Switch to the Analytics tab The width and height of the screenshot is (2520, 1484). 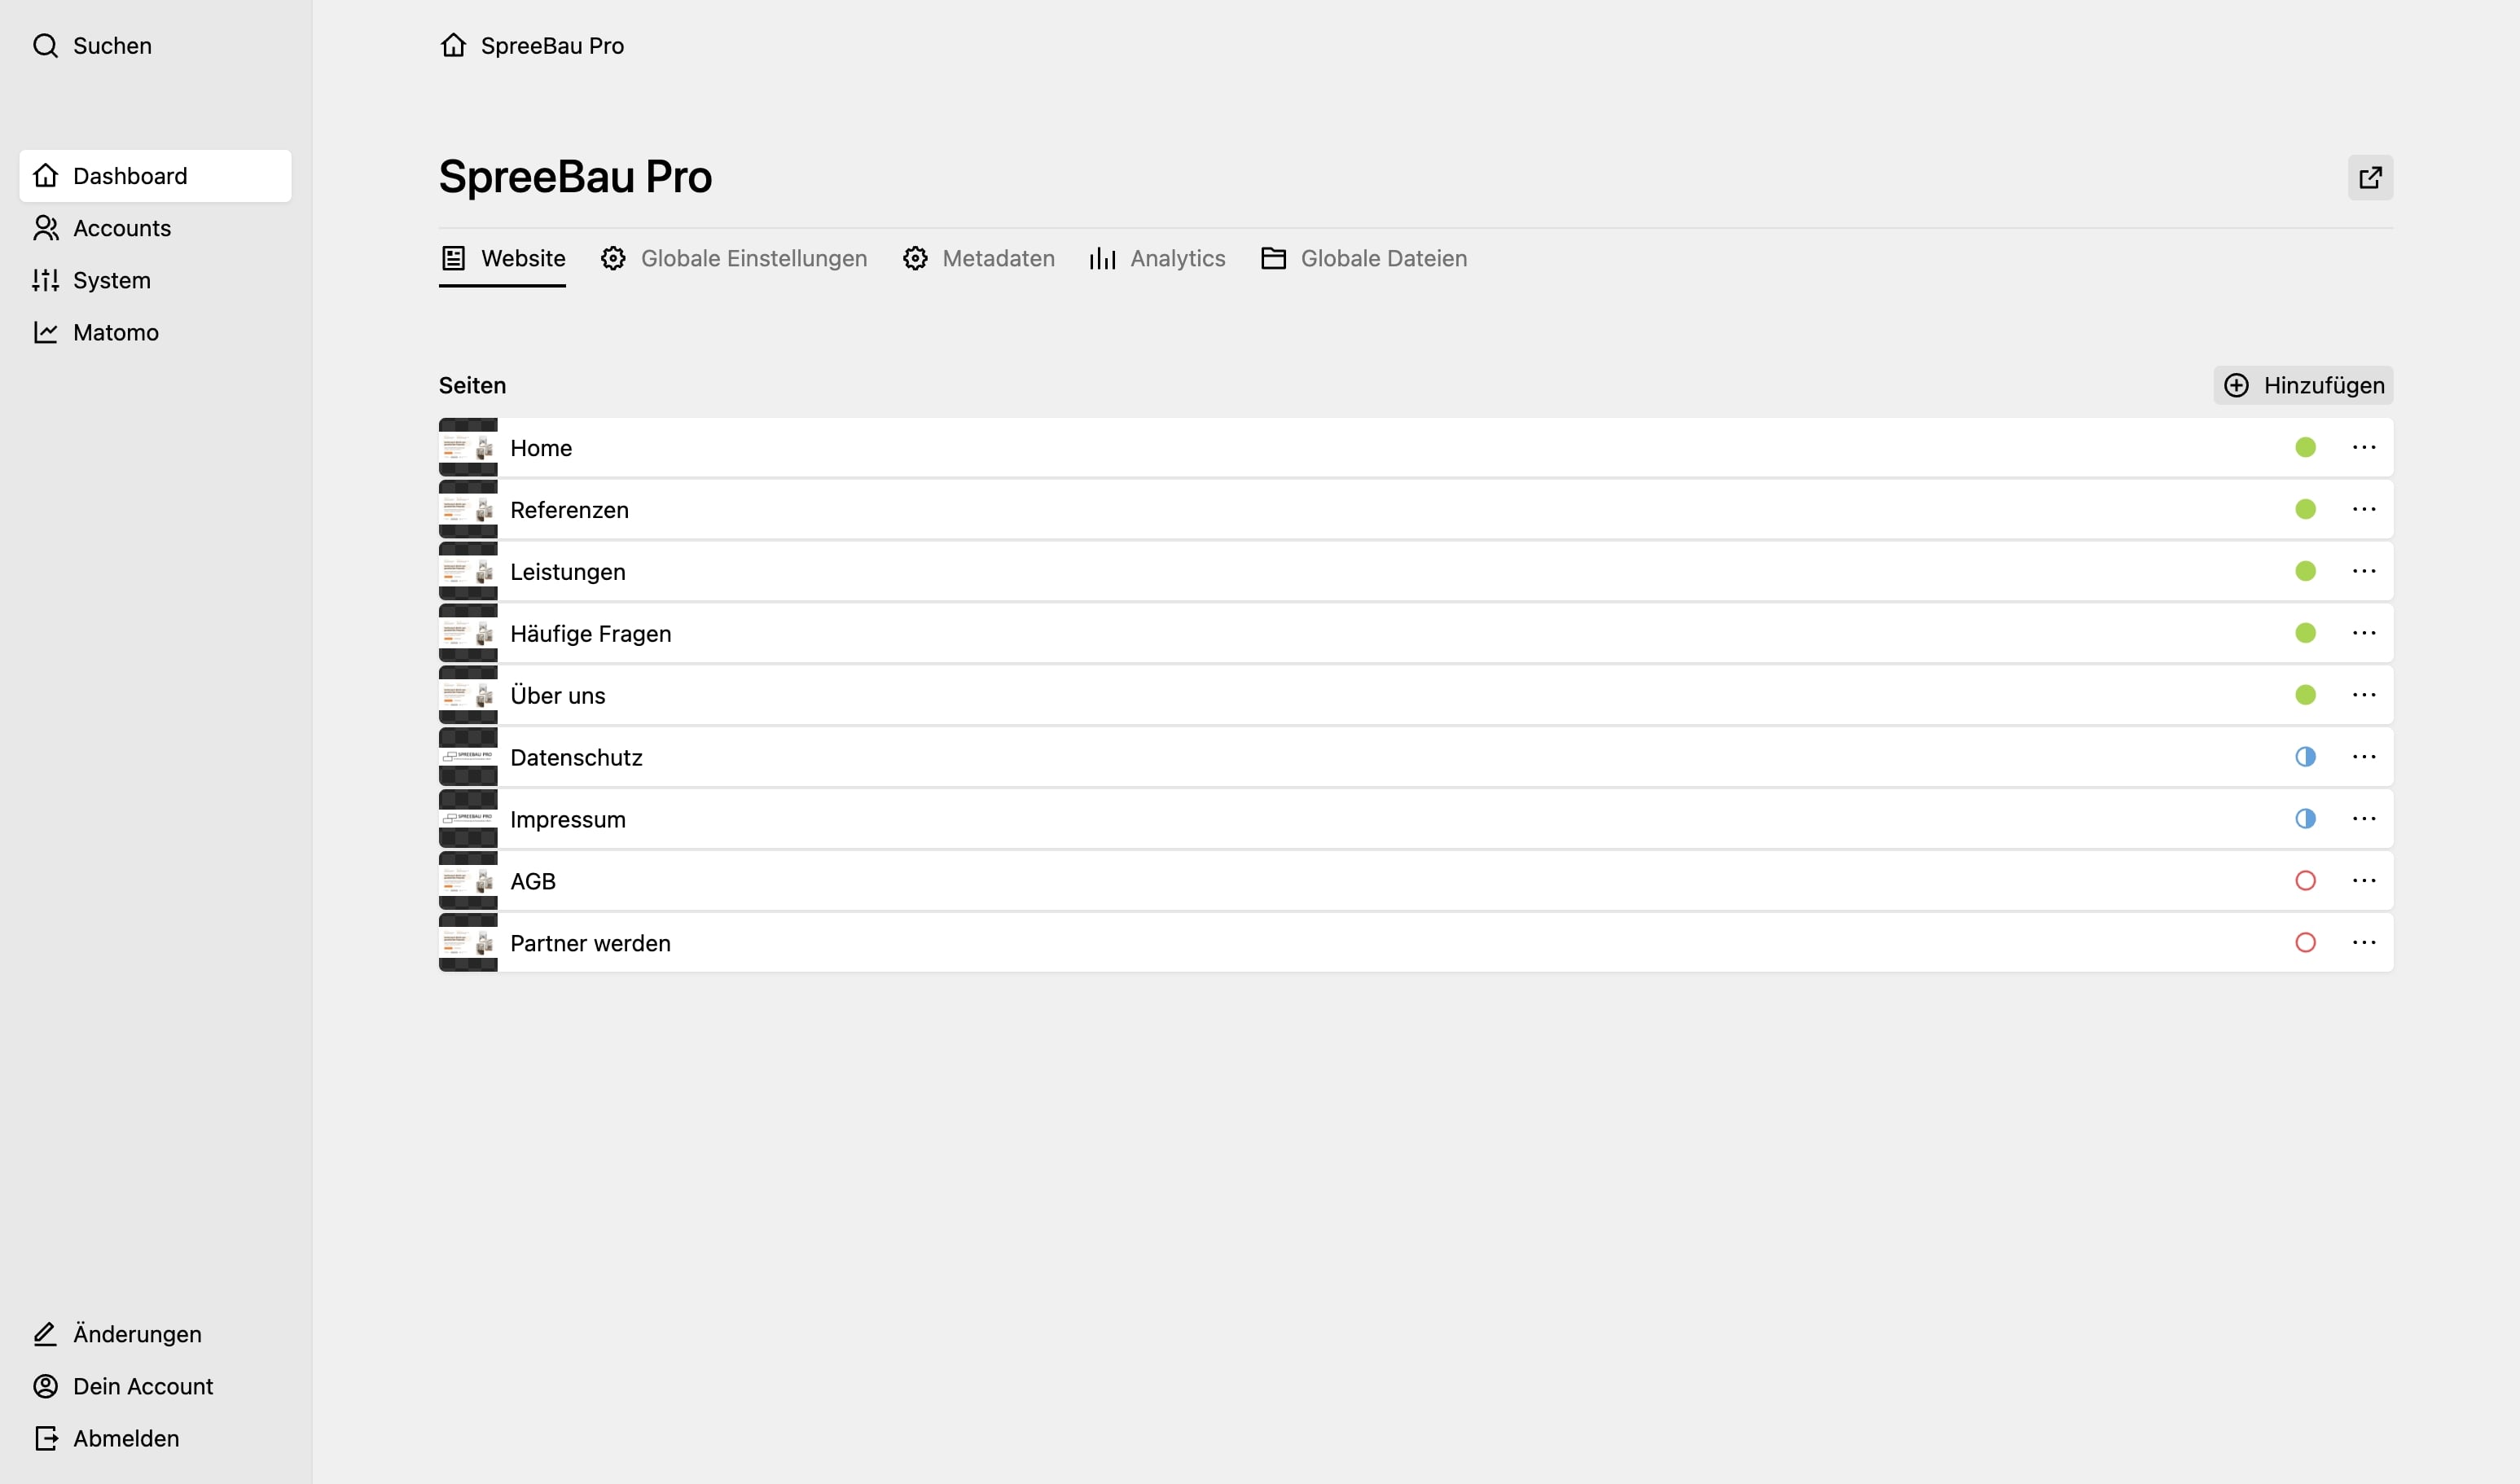click(1157, 258)
